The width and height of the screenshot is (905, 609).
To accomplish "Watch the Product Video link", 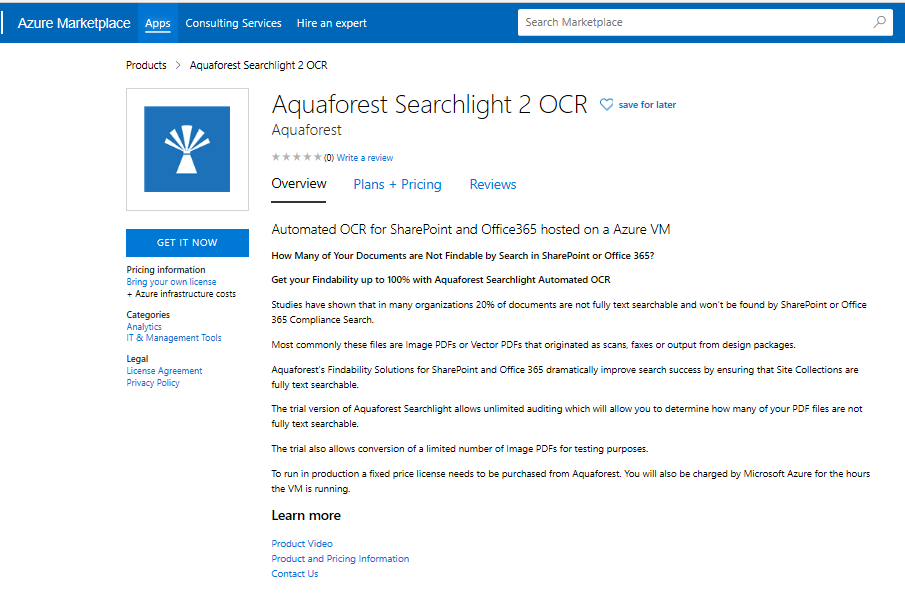I will (302, 544).
